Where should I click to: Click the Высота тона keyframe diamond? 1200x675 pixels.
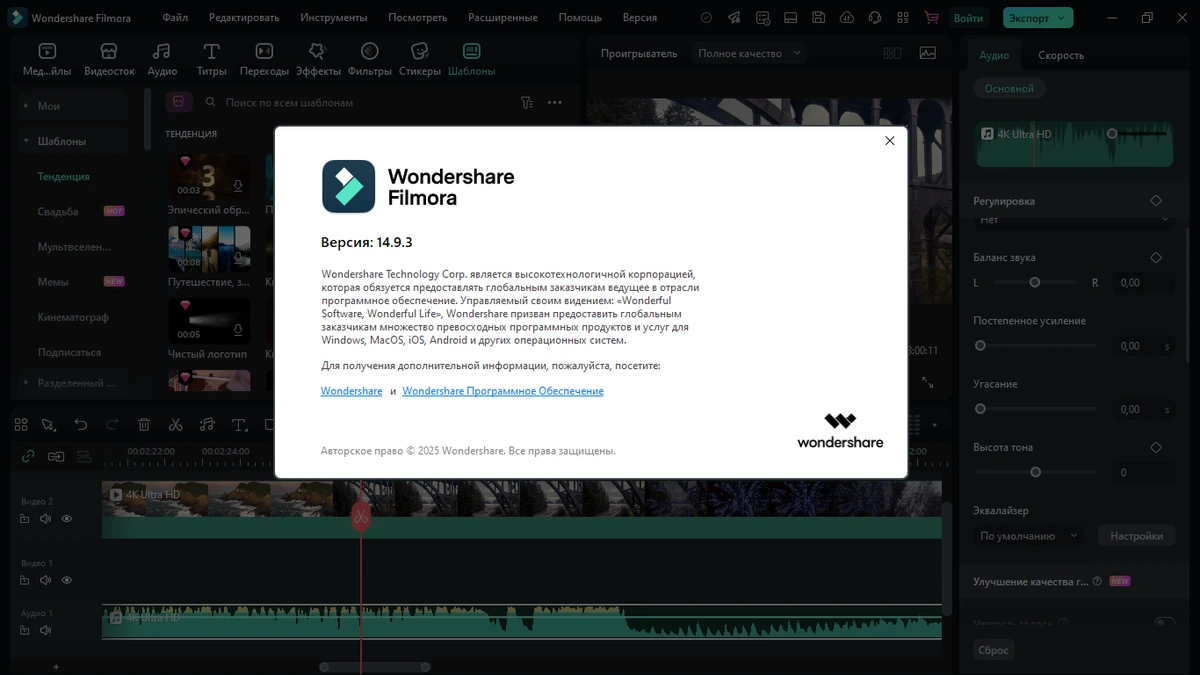click(x=1156, y=447)
